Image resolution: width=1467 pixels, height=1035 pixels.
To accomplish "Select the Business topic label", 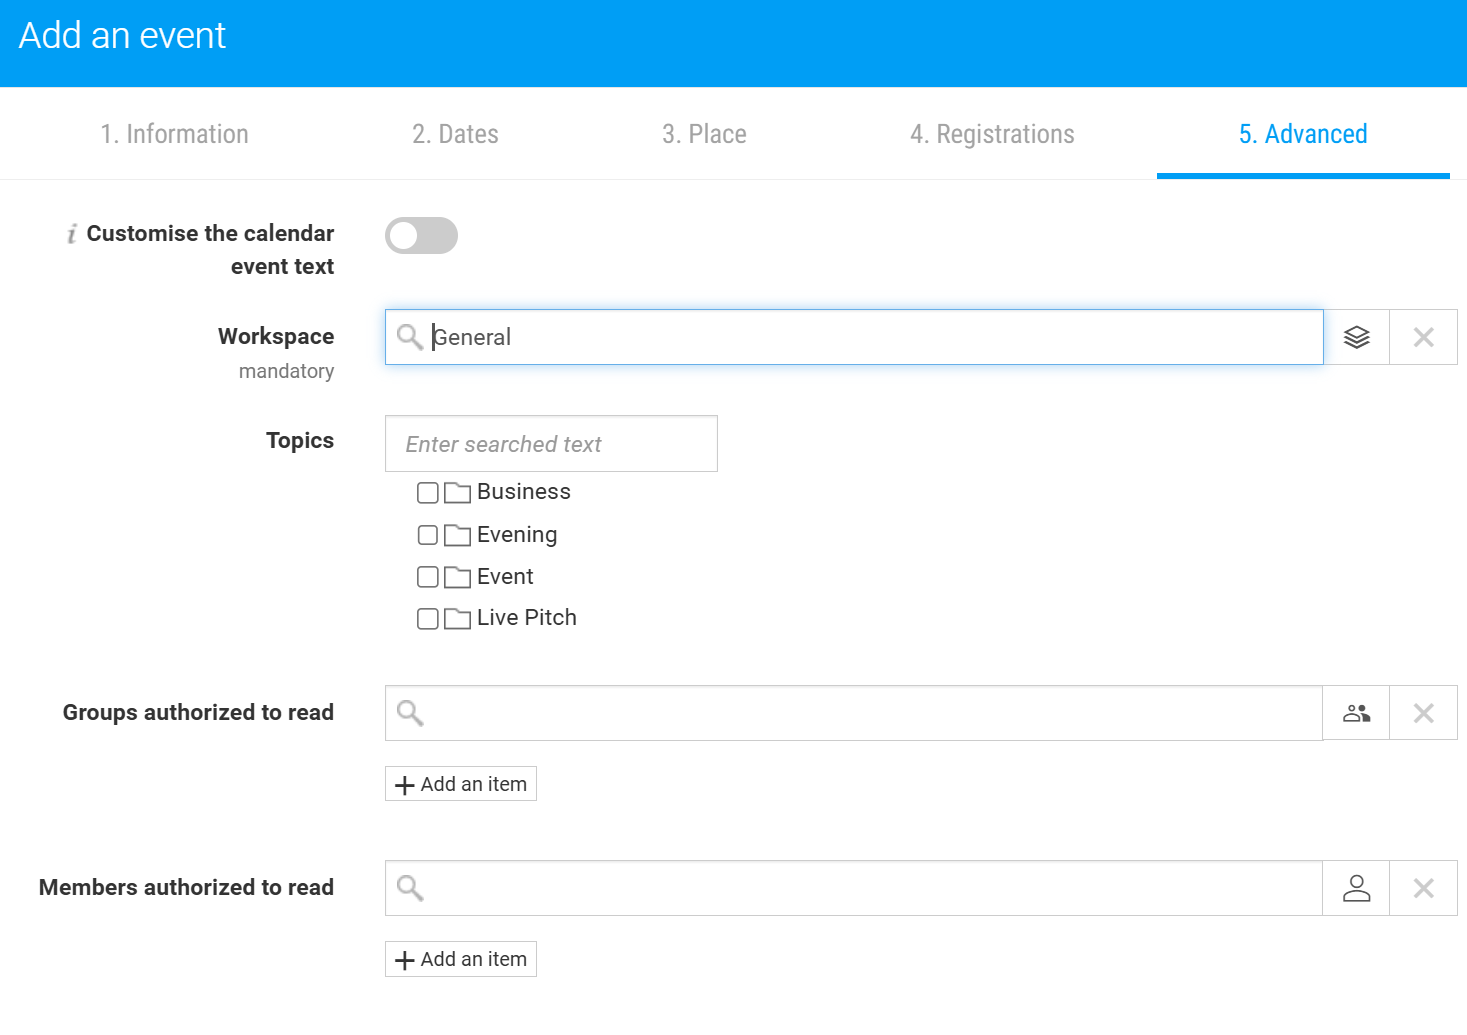I will pos(524,492).
